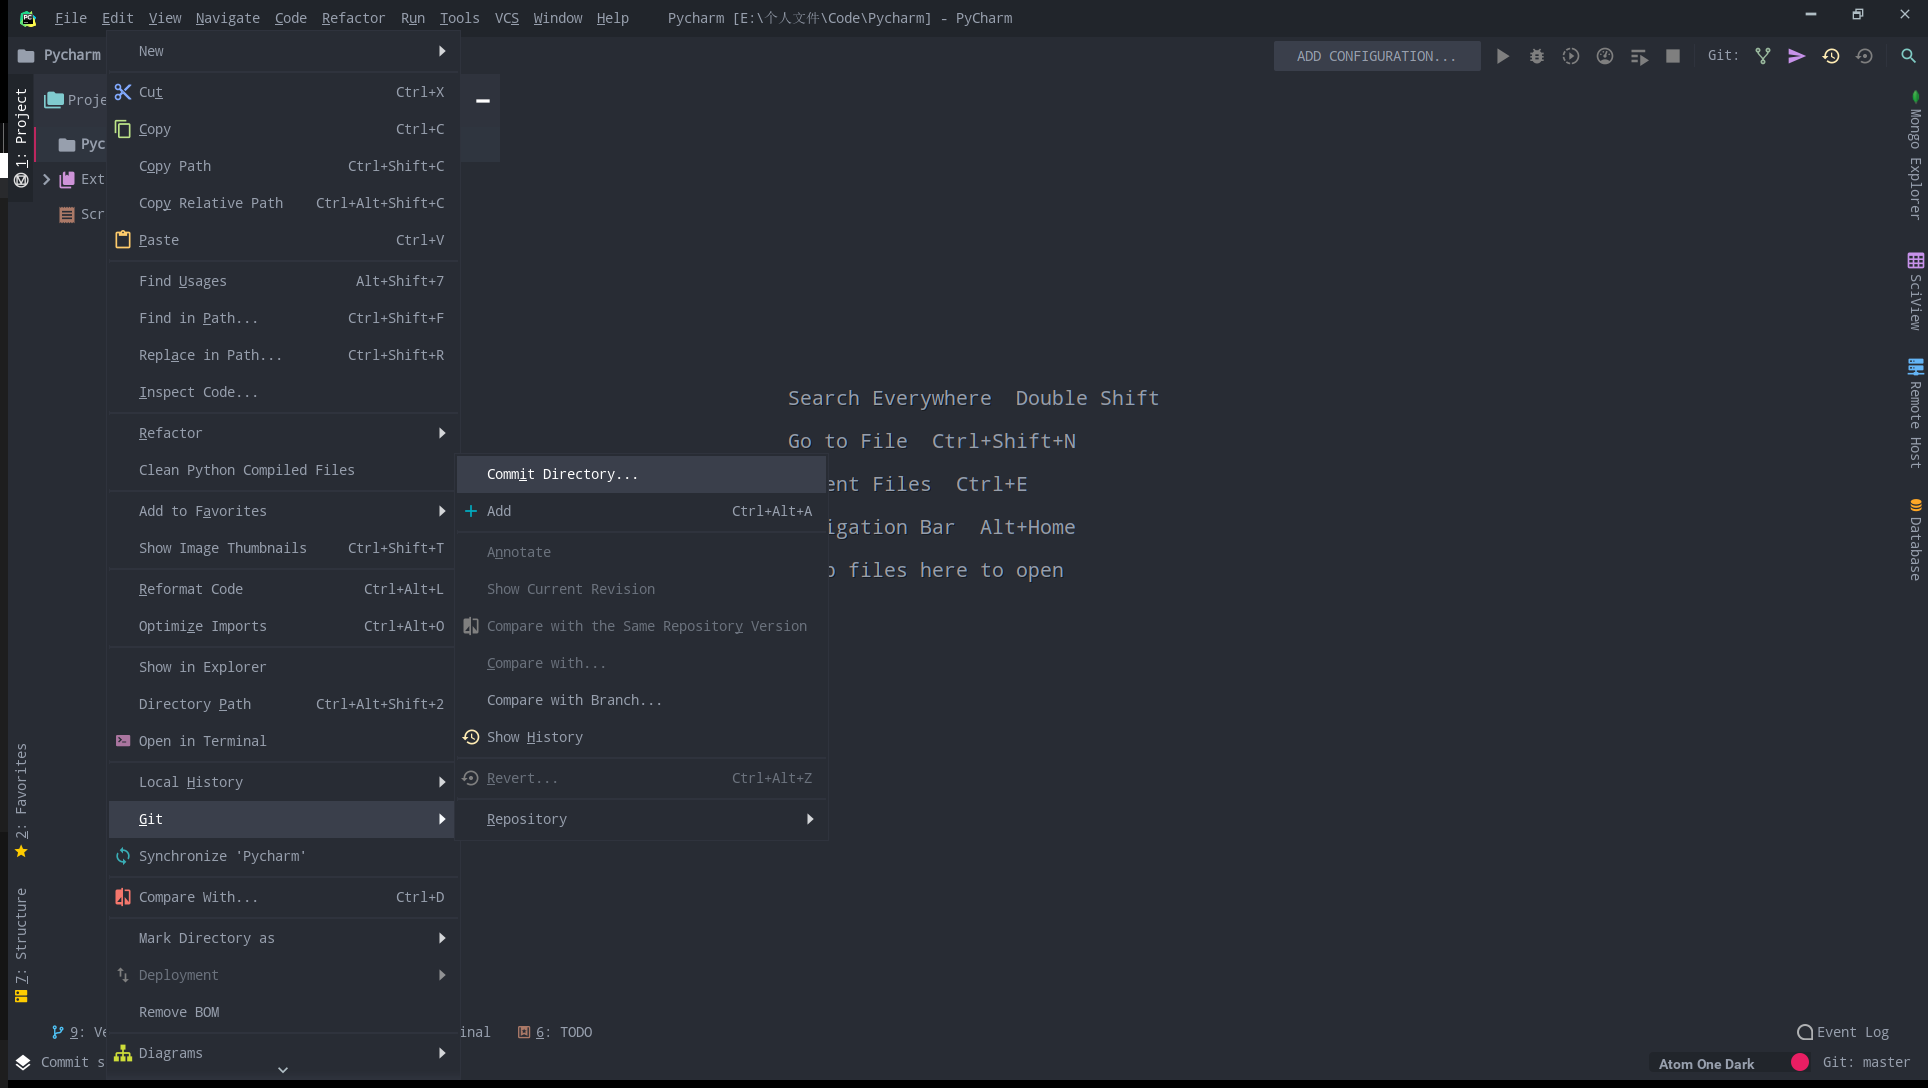This screenshot has height=1088, width=1928.
Task: Click the Profiler tool icon
Action: pyautogui.click(x=1605, y=56)
